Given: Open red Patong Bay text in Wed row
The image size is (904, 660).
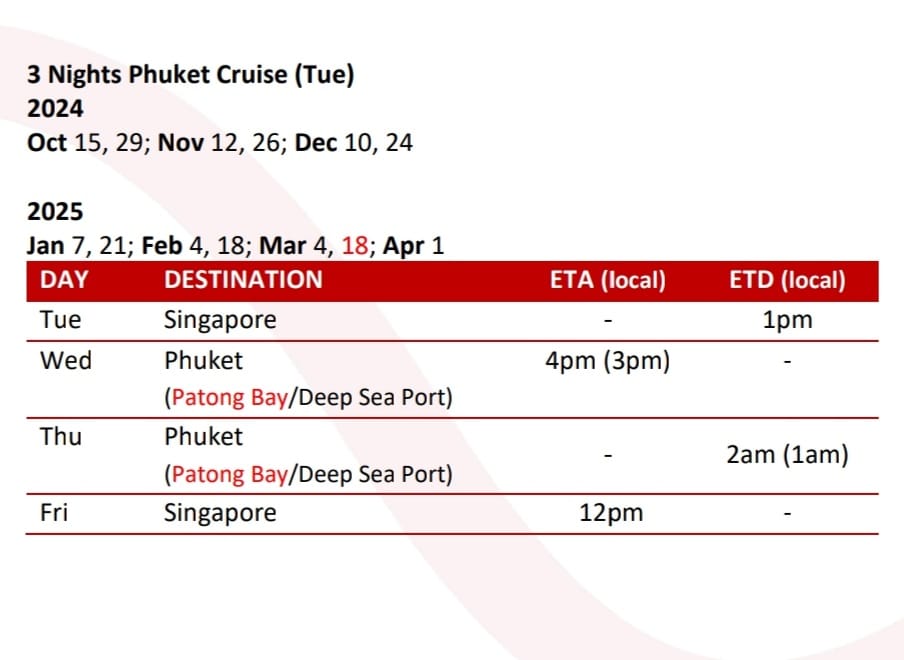Looking at the screenshot, I should coord(229,397).
